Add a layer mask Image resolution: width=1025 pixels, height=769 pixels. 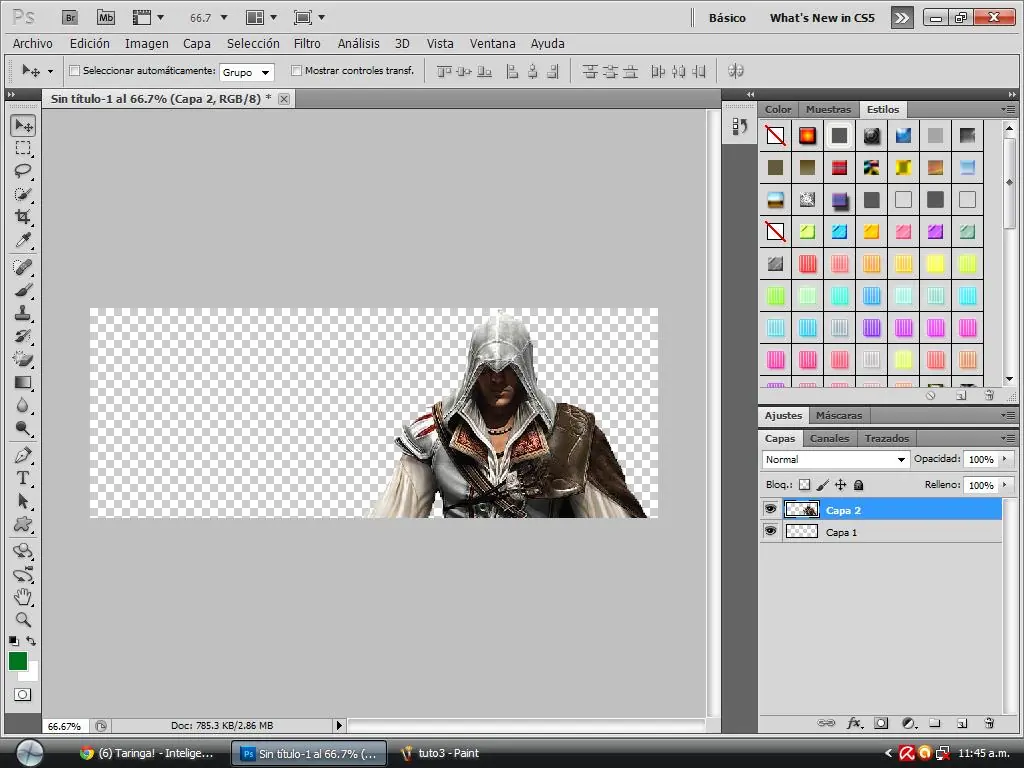click(x=881, y=723)
